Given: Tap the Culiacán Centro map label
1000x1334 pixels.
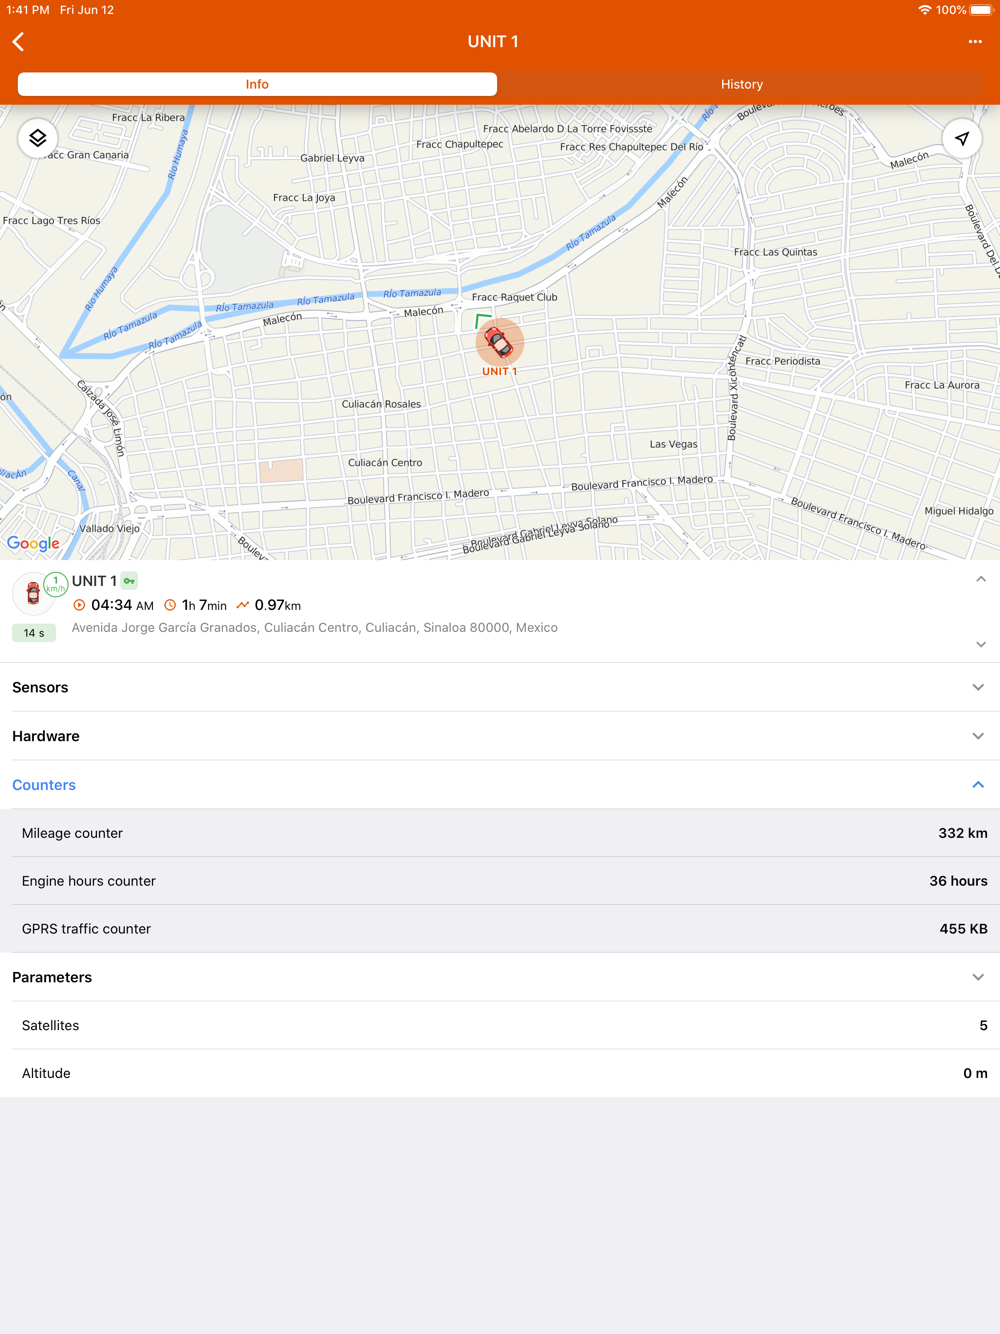Looking at the screenshot, I should click(x=385, y=463).
